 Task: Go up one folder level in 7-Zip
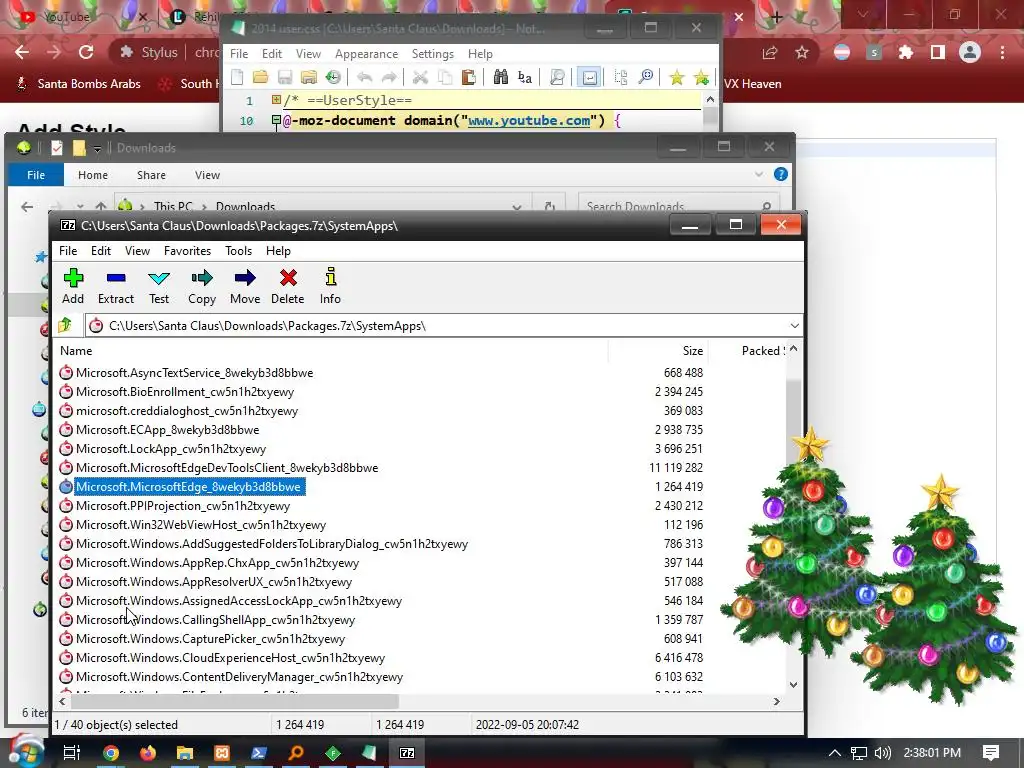tap(65, 325)
